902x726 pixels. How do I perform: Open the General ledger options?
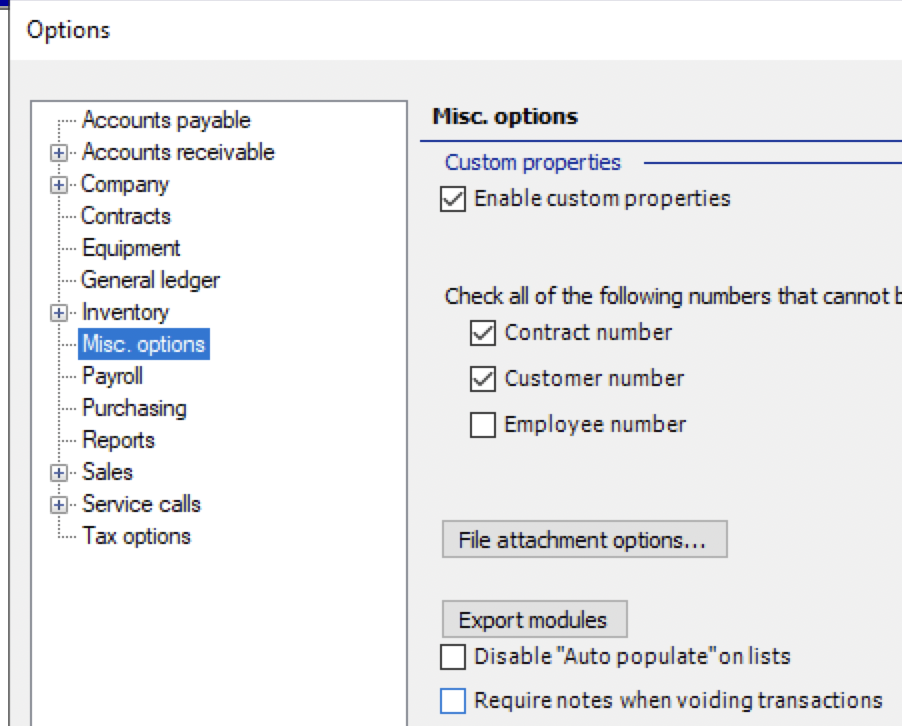150,280
